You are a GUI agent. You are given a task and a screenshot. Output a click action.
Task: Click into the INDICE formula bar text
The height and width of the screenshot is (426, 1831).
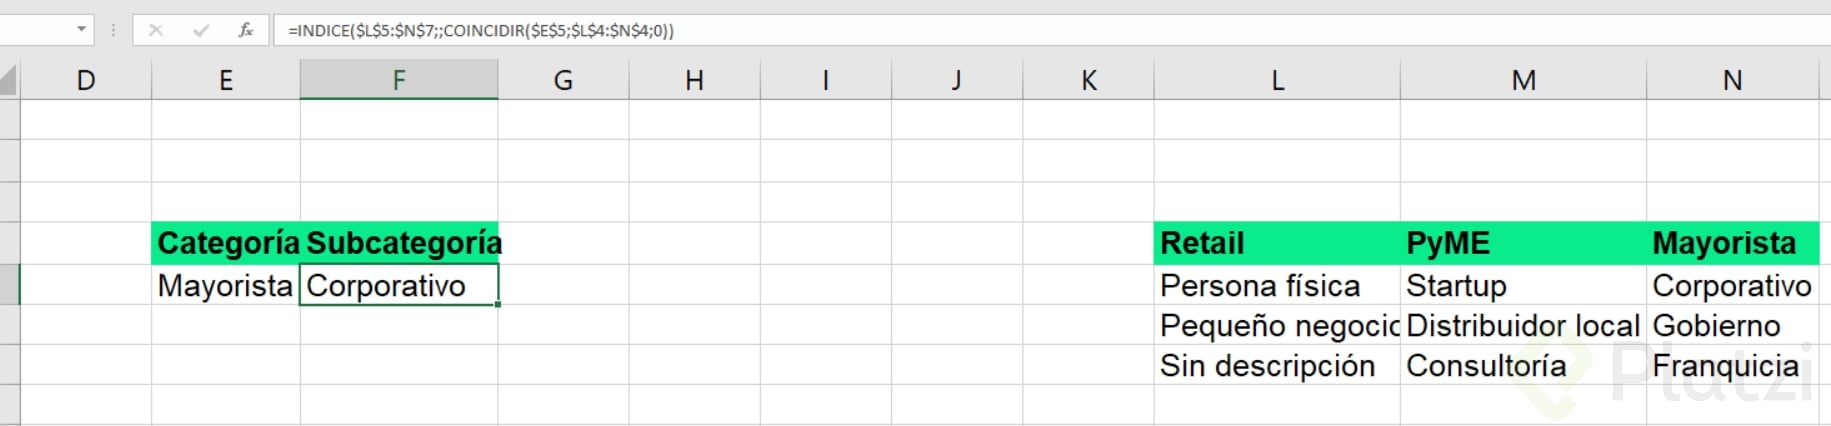click(480, 31)
